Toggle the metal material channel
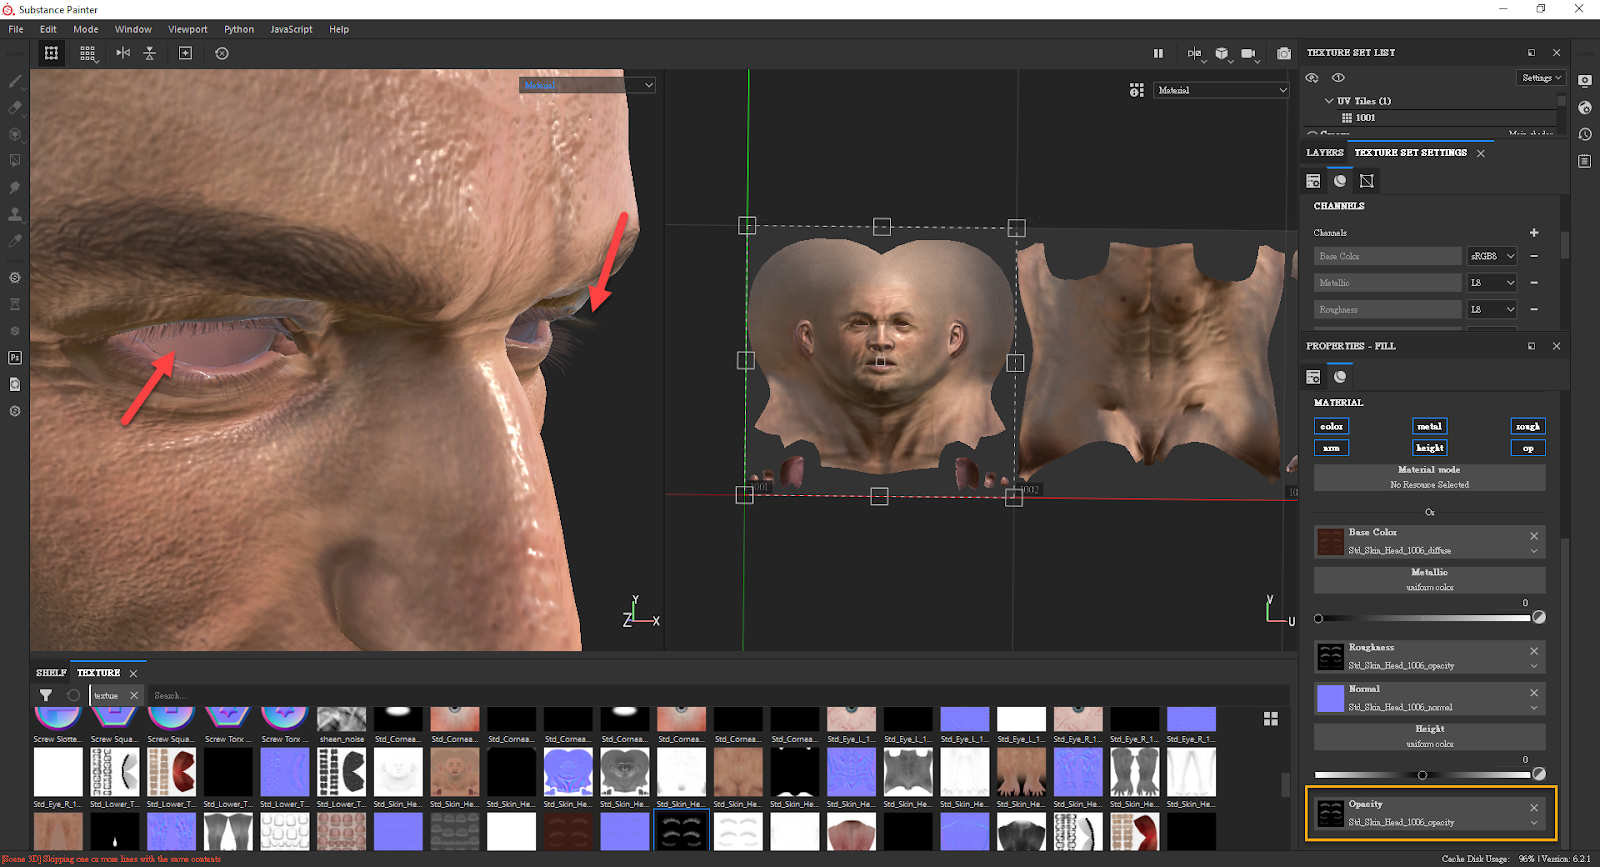 pyautogui.click(x=1429, y=426)
